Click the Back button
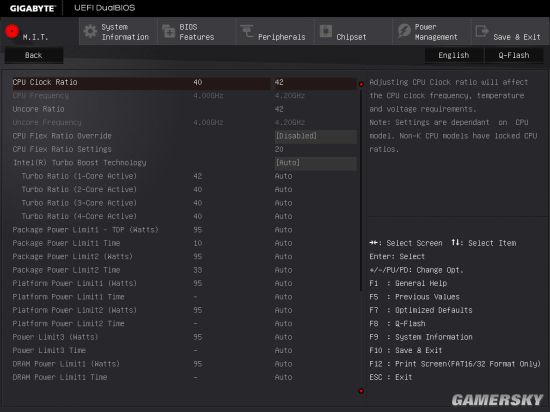The image size is (550, 412). point(34,55)
